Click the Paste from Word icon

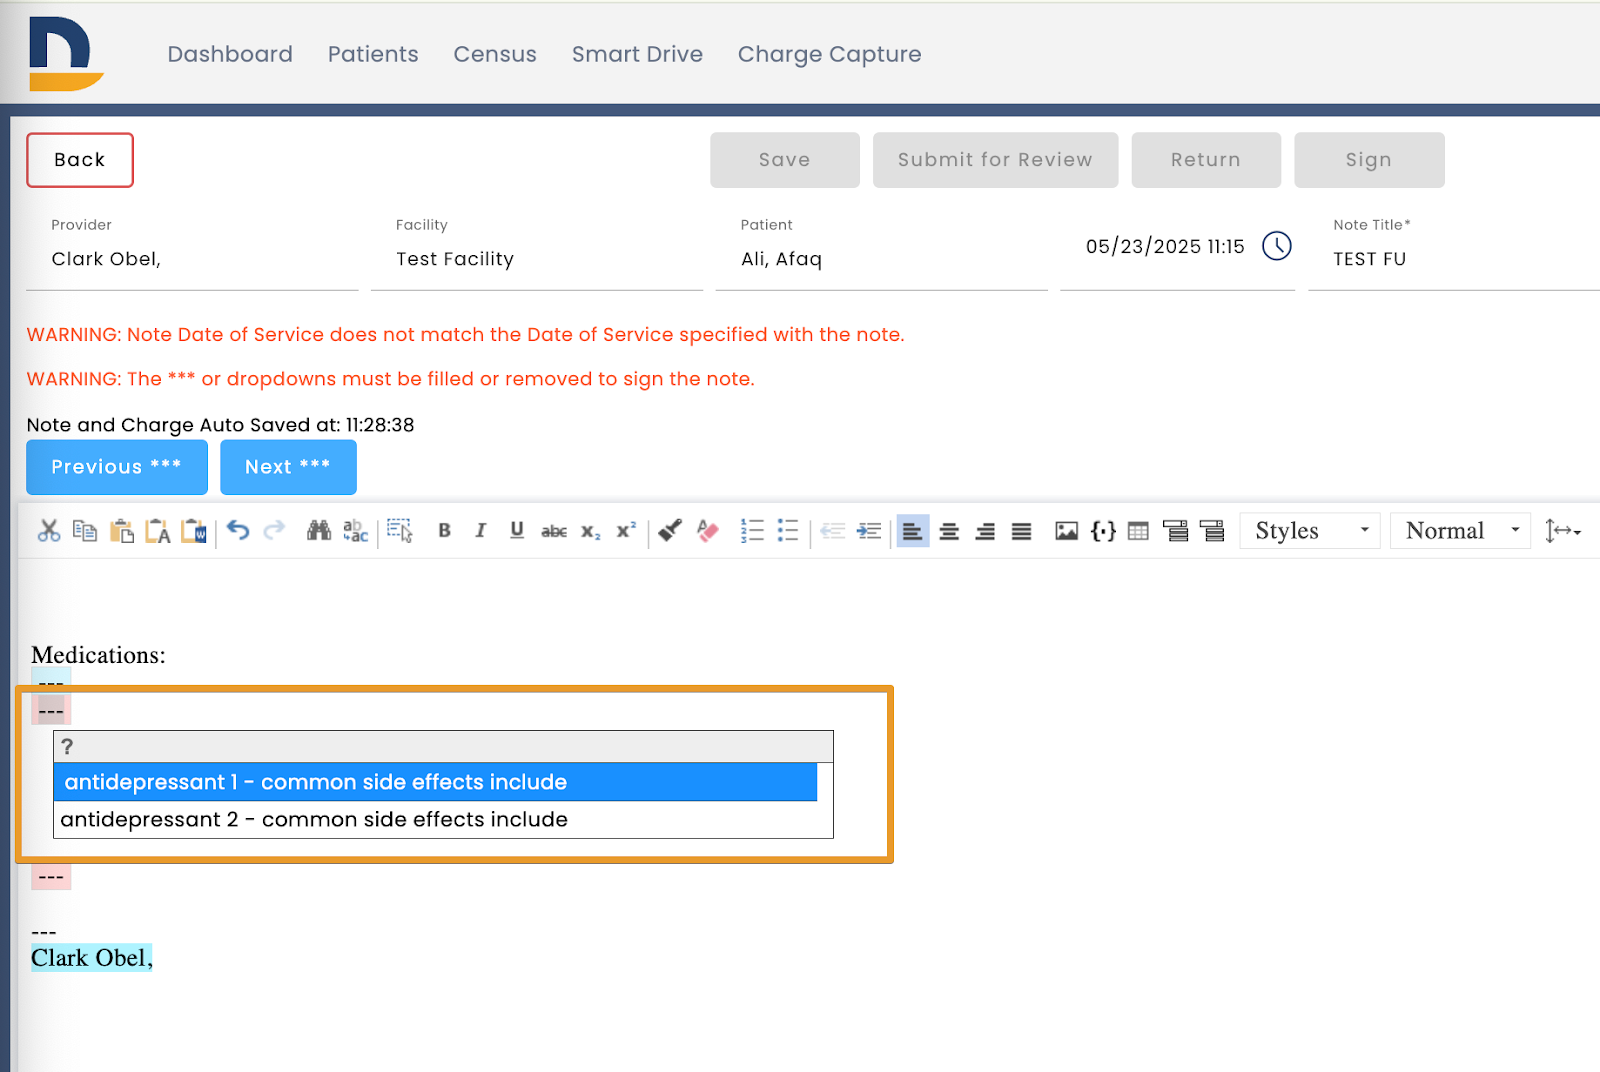tap(196, 531)
